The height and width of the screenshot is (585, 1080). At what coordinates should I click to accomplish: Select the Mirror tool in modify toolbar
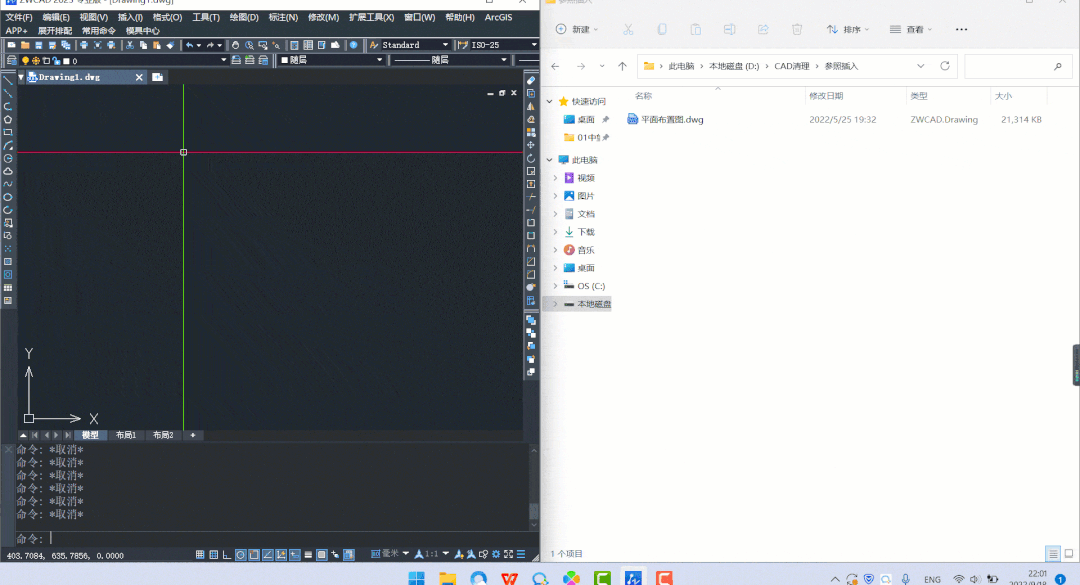[531, 106]
